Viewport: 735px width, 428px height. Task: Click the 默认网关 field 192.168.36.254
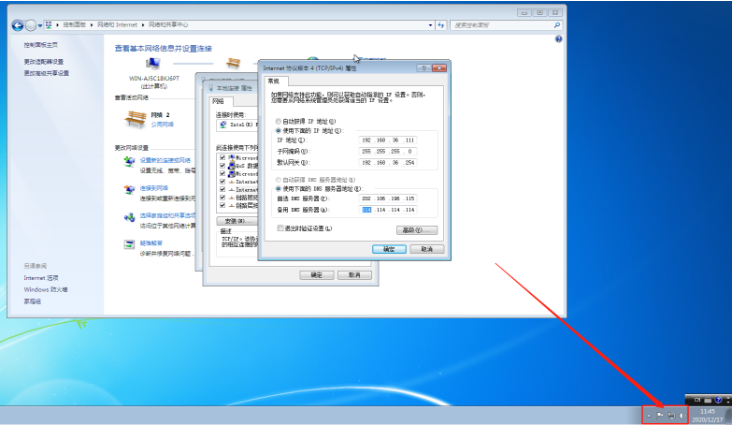point(388,163)
